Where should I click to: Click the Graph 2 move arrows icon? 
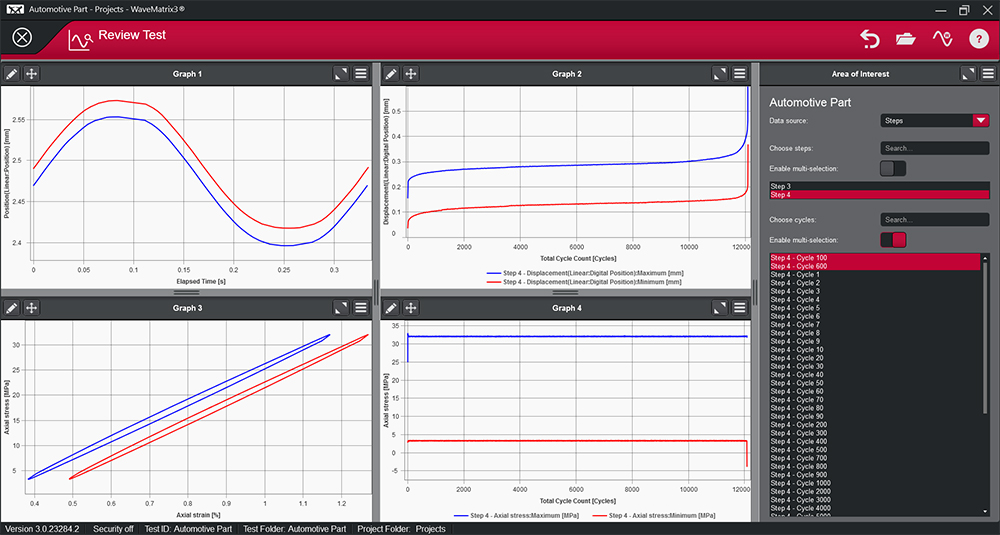(x=411, y=74)
